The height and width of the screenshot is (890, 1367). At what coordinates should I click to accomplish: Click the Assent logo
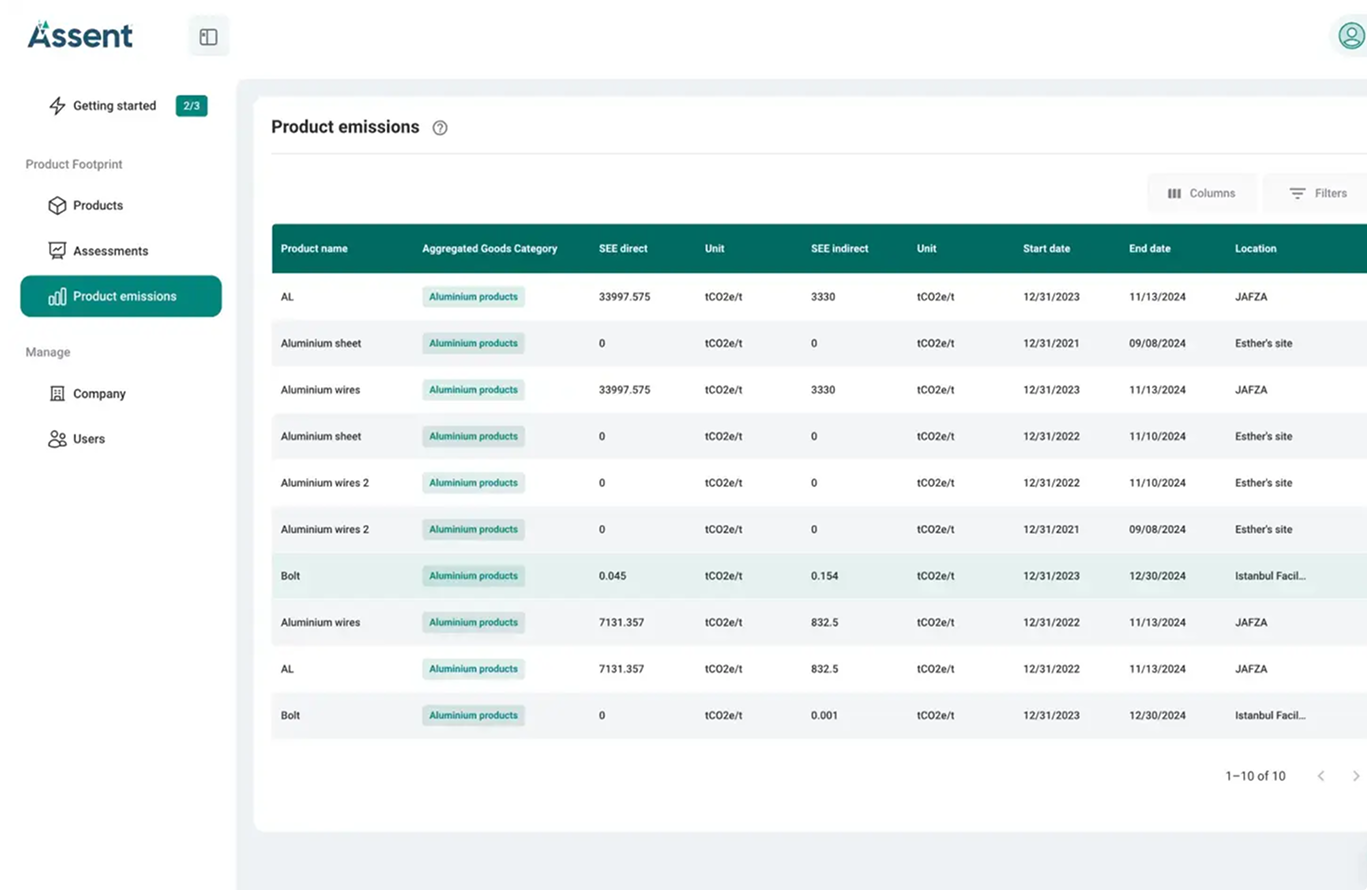(x=79, y=35)
